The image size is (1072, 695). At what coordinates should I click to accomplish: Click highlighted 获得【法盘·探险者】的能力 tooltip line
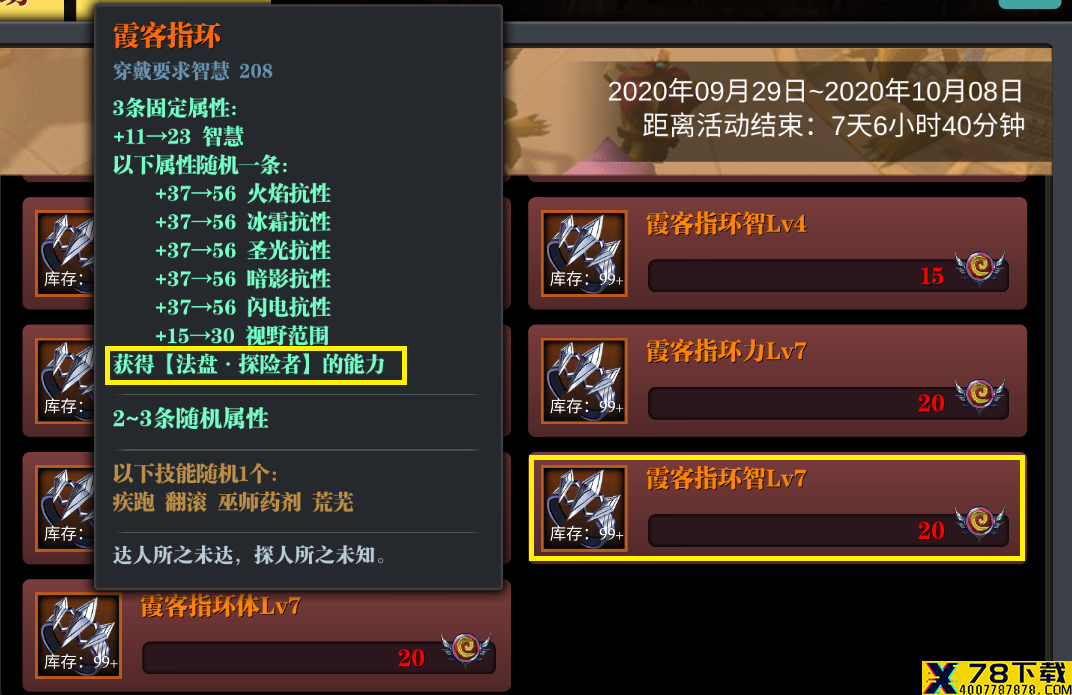(x=256, y=365)
